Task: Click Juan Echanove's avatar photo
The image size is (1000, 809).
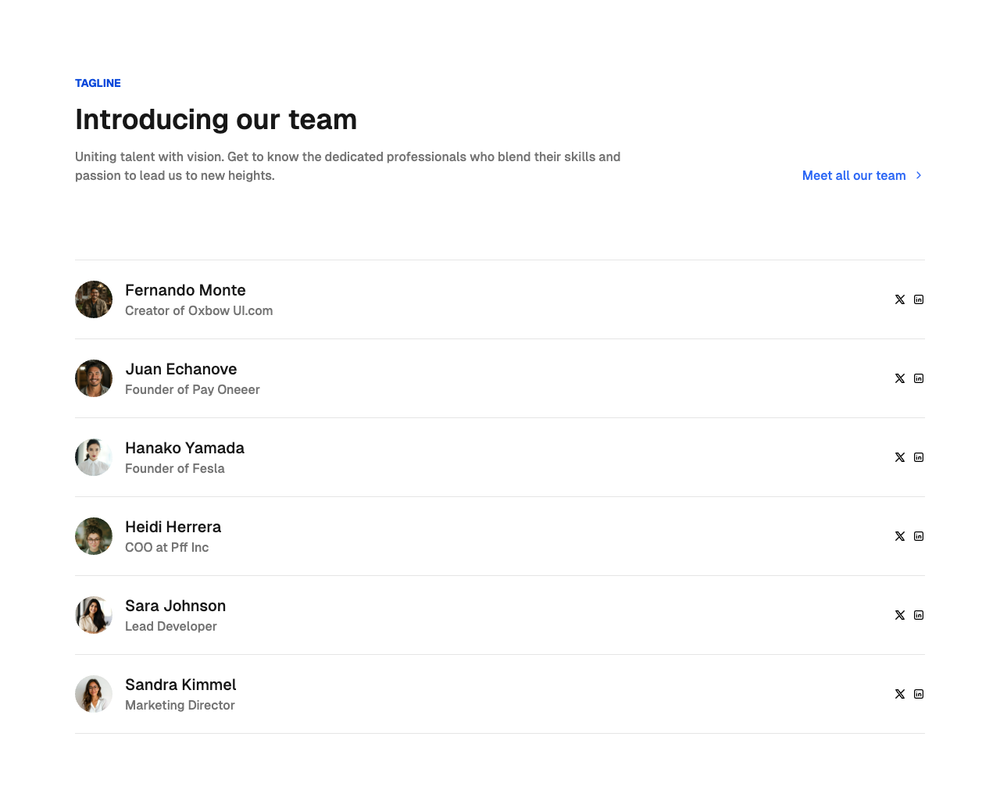Action: pos(94,379)
